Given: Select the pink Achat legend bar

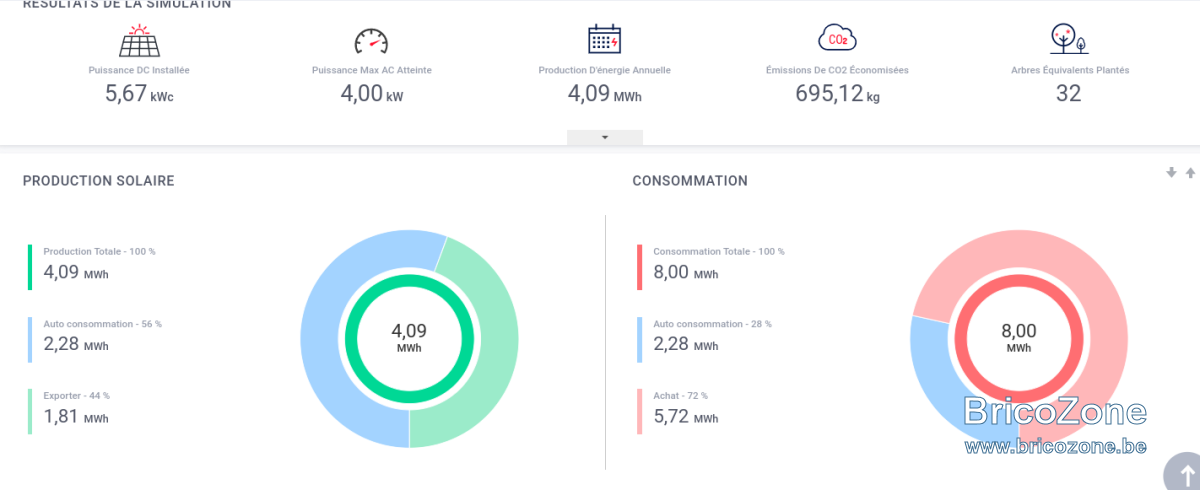Looking at the screenshot, I should (639, 411).
